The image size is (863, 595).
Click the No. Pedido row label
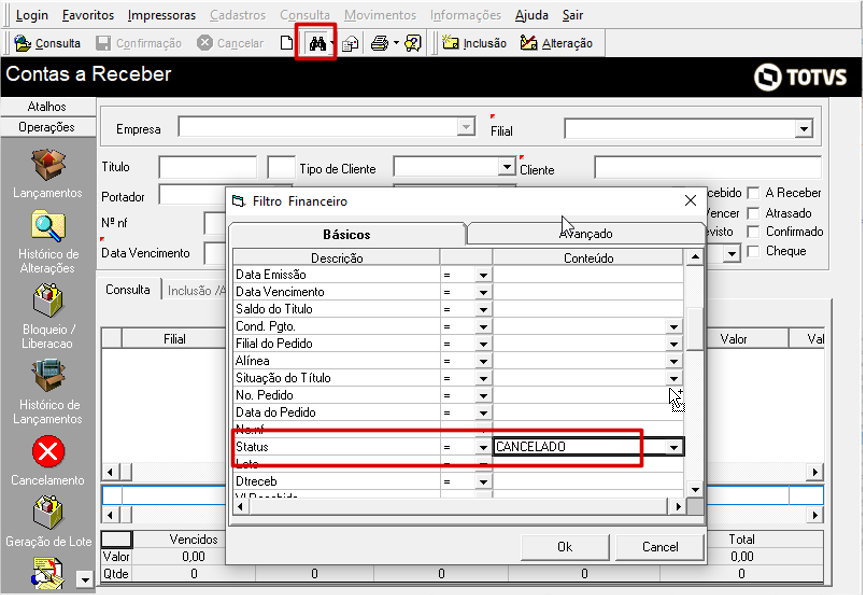pos(264,395)
